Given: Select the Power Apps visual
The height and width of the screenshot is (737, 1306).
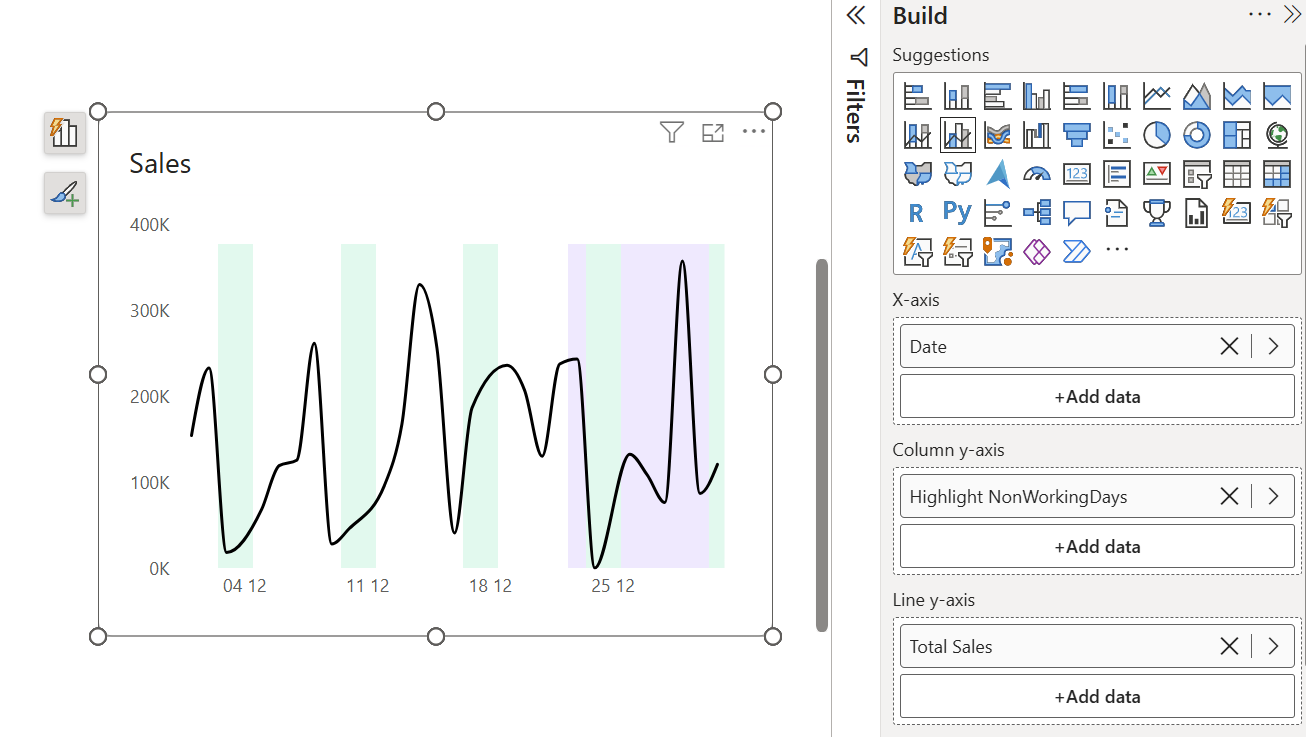Looking at the screenshot, I should [x=1037, y=250].
